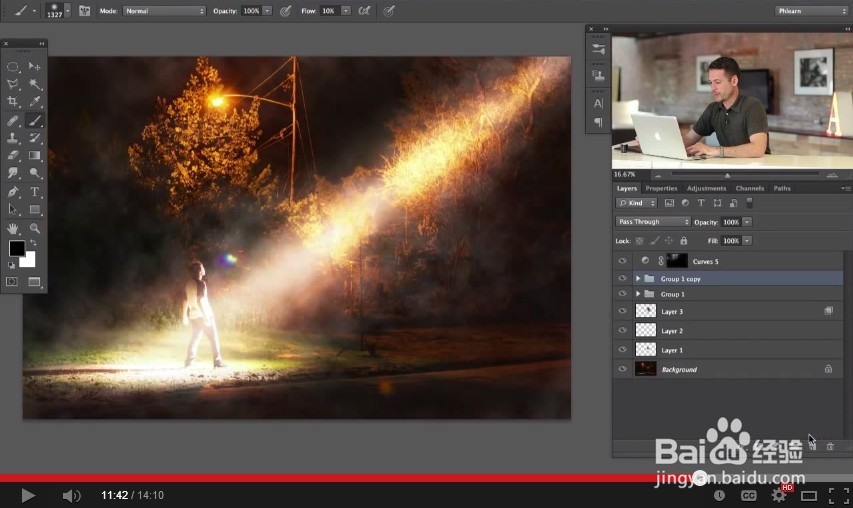Hide Layer 2 visibility eye
The height and width of the screenshot is (508, 853).
622,330
